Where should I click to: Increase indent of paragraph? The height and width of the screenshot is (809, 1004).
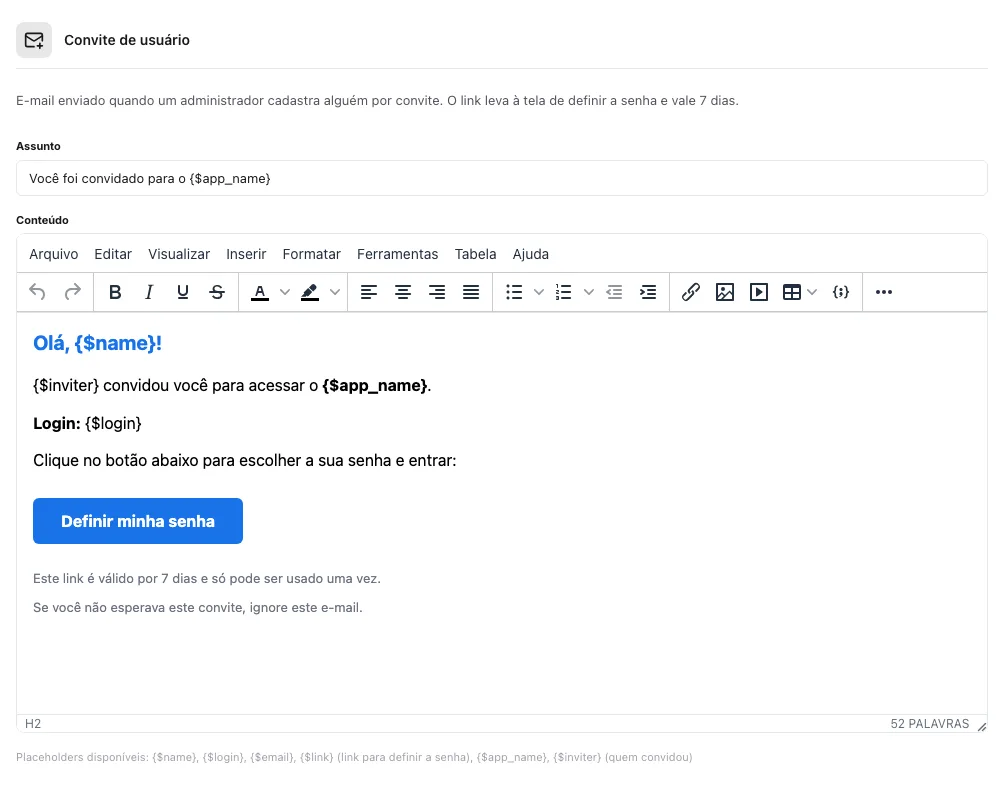[x=648, y=292]
